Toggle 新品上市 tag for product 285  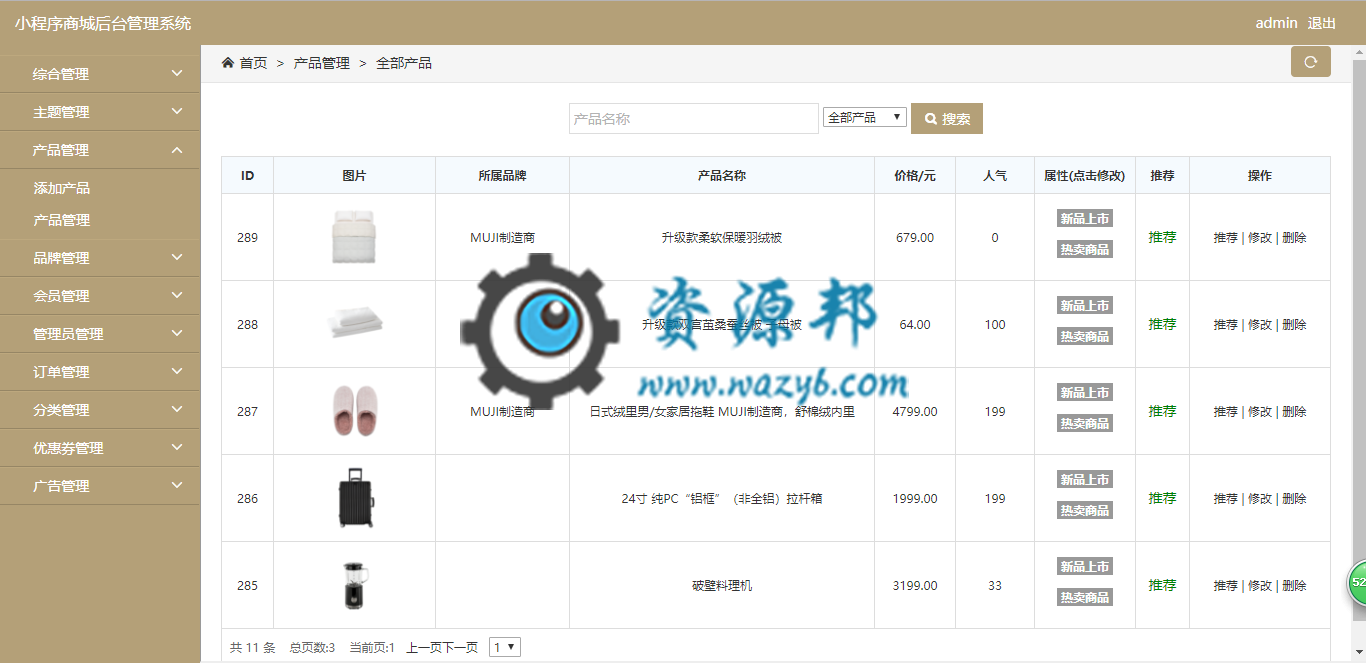point(1085,567)
